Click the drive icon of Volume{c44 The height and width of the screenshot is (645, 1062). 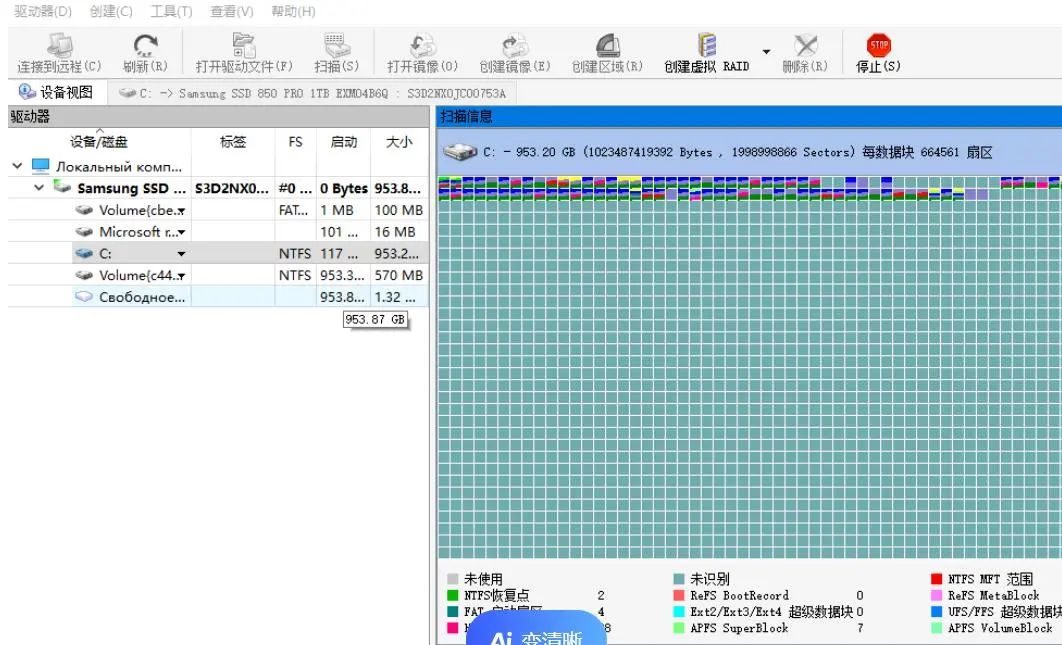84,275
